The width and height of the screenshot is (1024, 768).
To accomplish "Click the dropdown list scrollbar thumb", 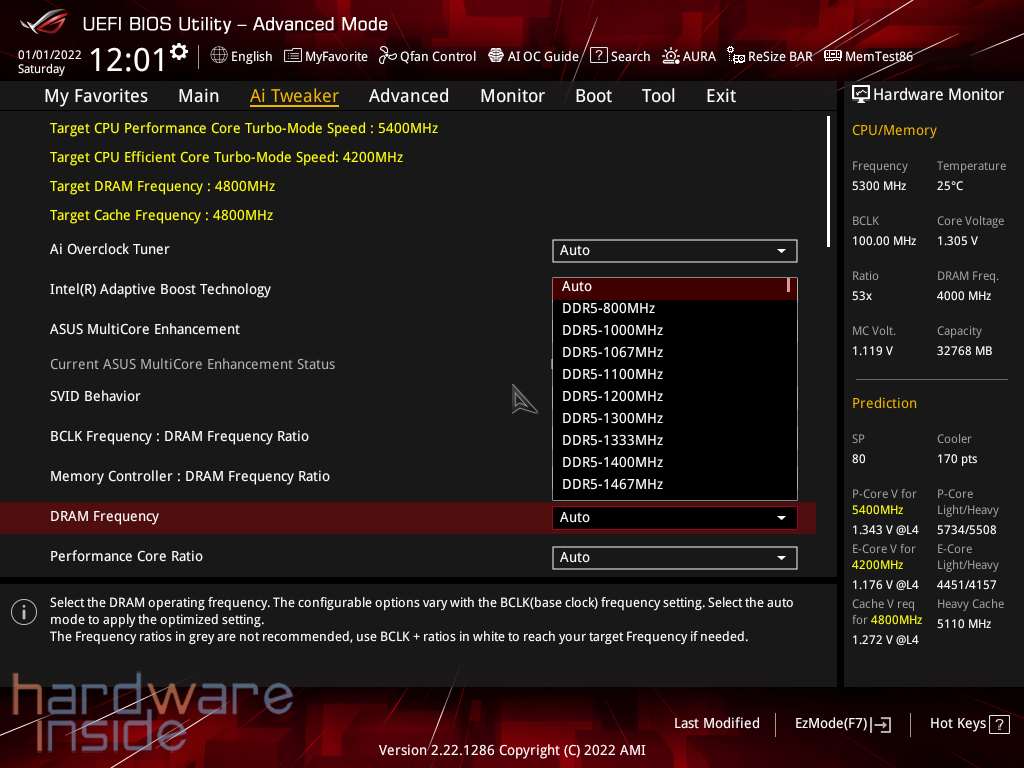I will point(789,285).
